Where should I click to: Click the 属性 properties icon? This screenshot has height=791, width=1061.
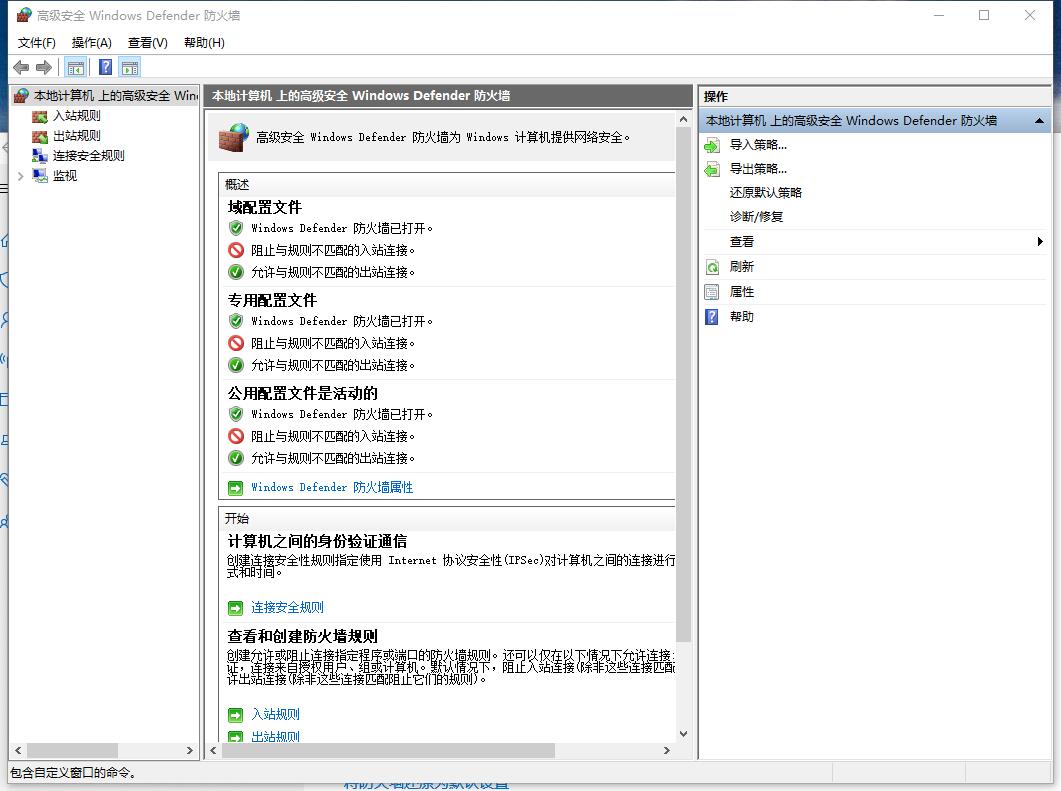712,292
